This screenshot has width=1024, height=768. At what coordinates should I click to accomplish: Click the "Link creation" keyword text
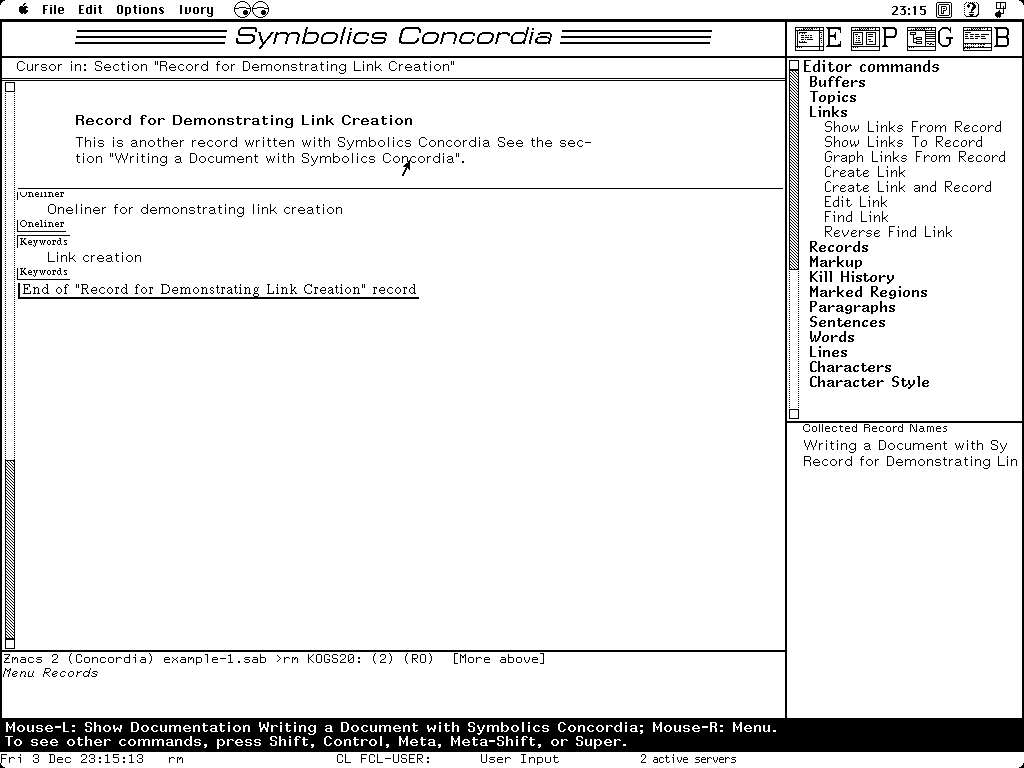pos(94,258)
